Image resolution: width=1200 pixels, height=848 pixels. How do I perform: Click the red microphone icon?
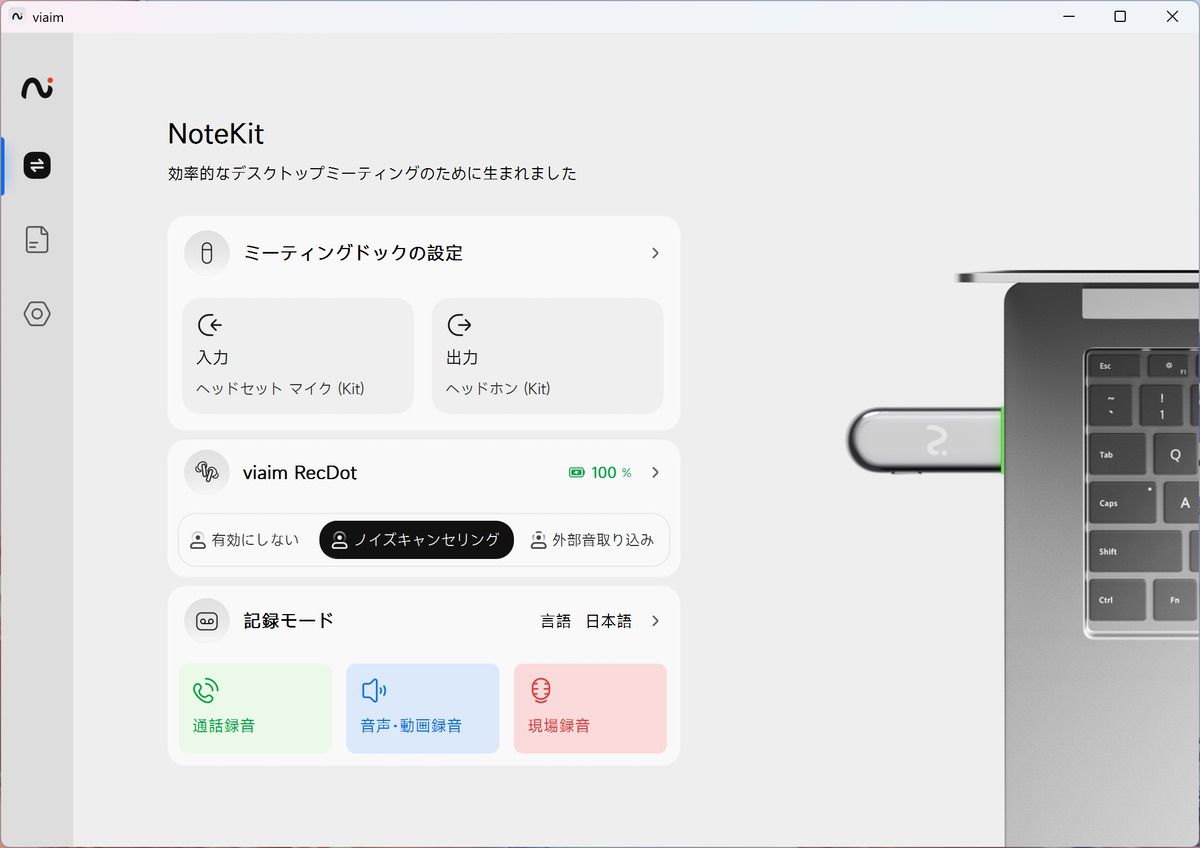541,690
